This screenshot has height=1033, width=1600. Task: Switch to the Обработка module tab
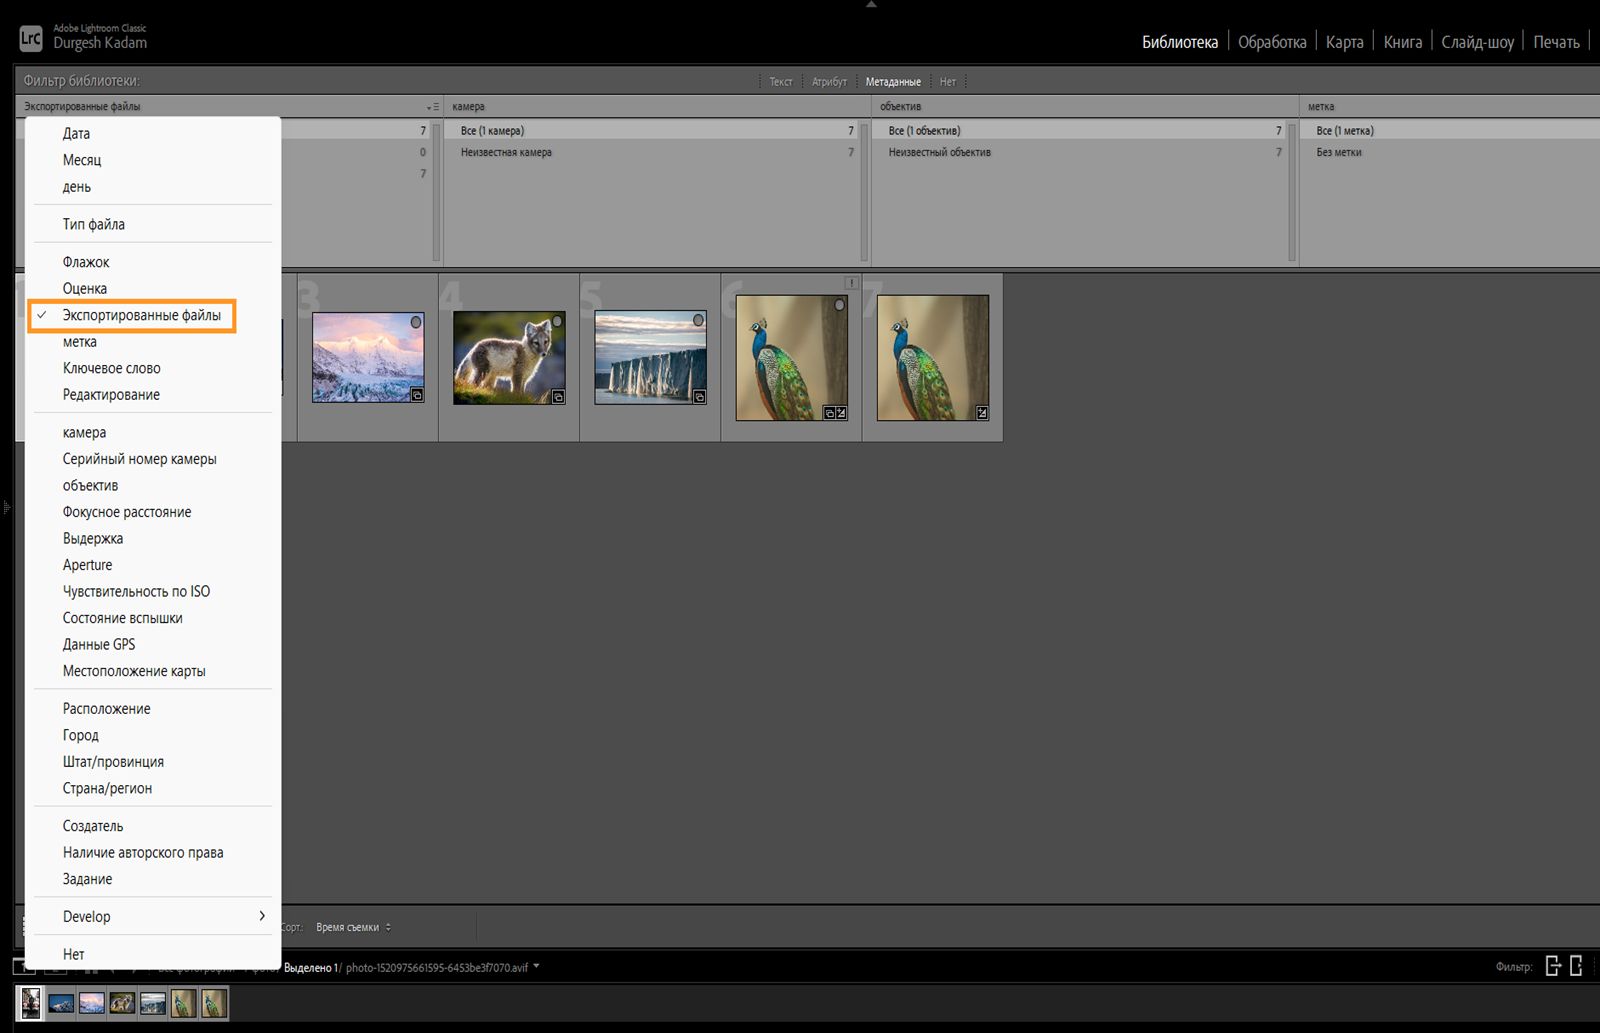click(1271, 42)
